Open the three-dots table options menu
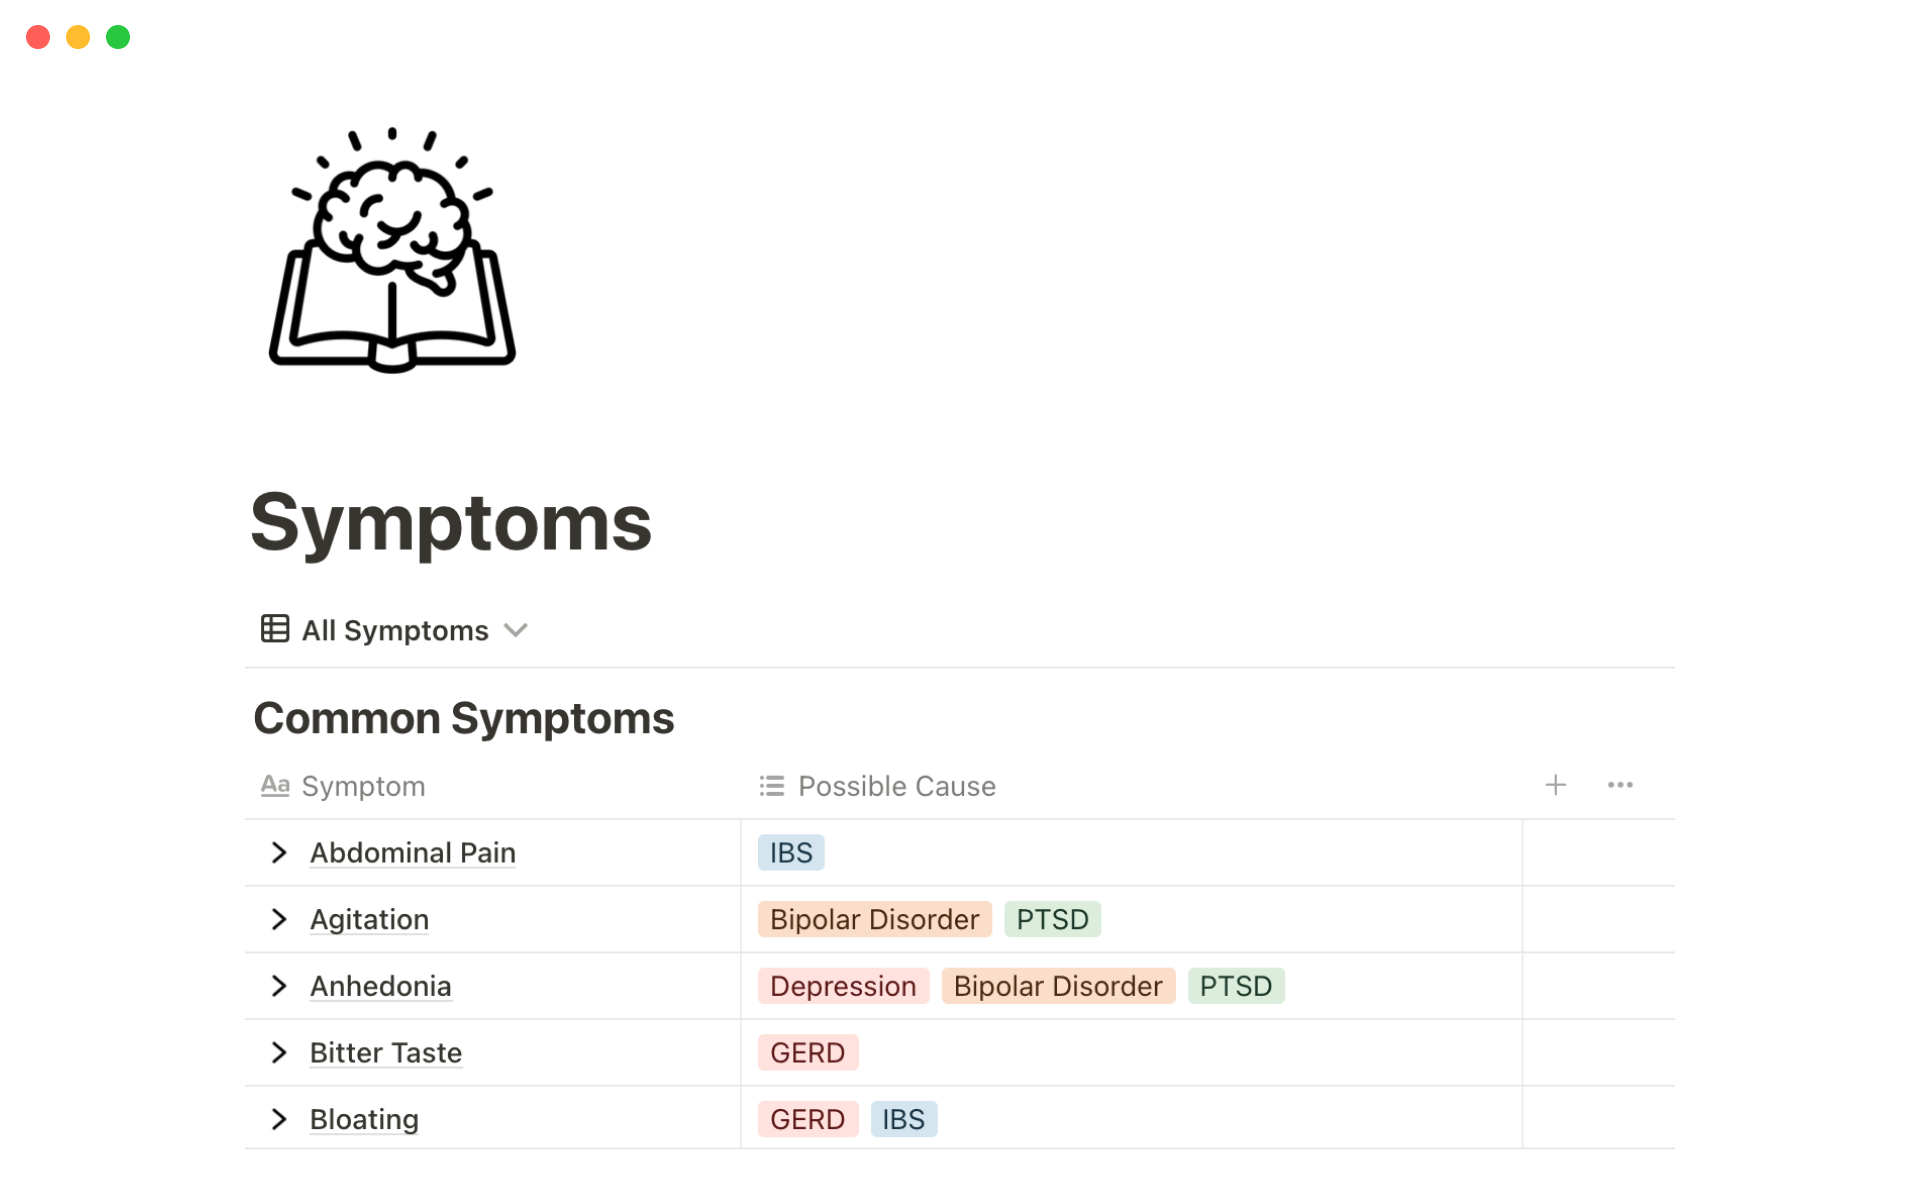1920x1200 pixels. [1620, 785]
